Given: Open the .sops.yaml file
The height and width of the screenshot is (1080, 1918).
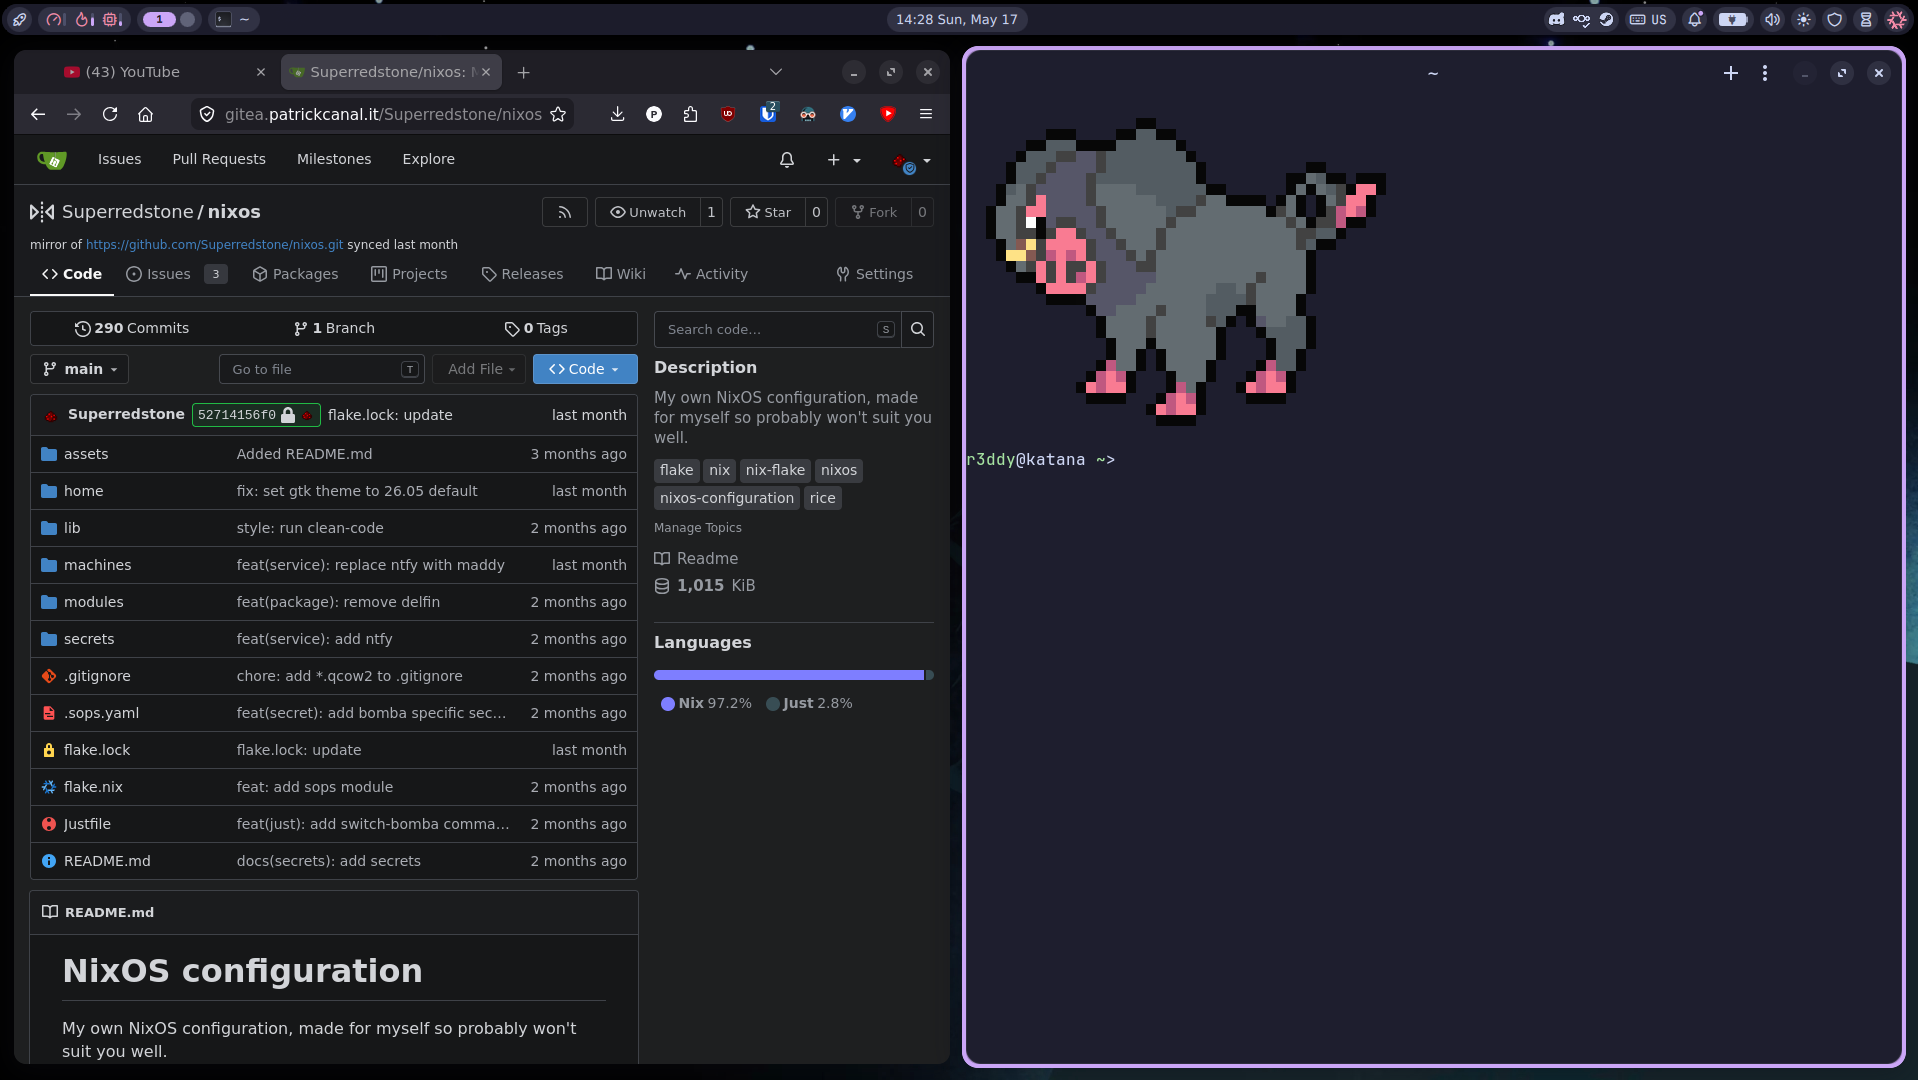Looking at the screenshot, I should (x=101, y=713).
